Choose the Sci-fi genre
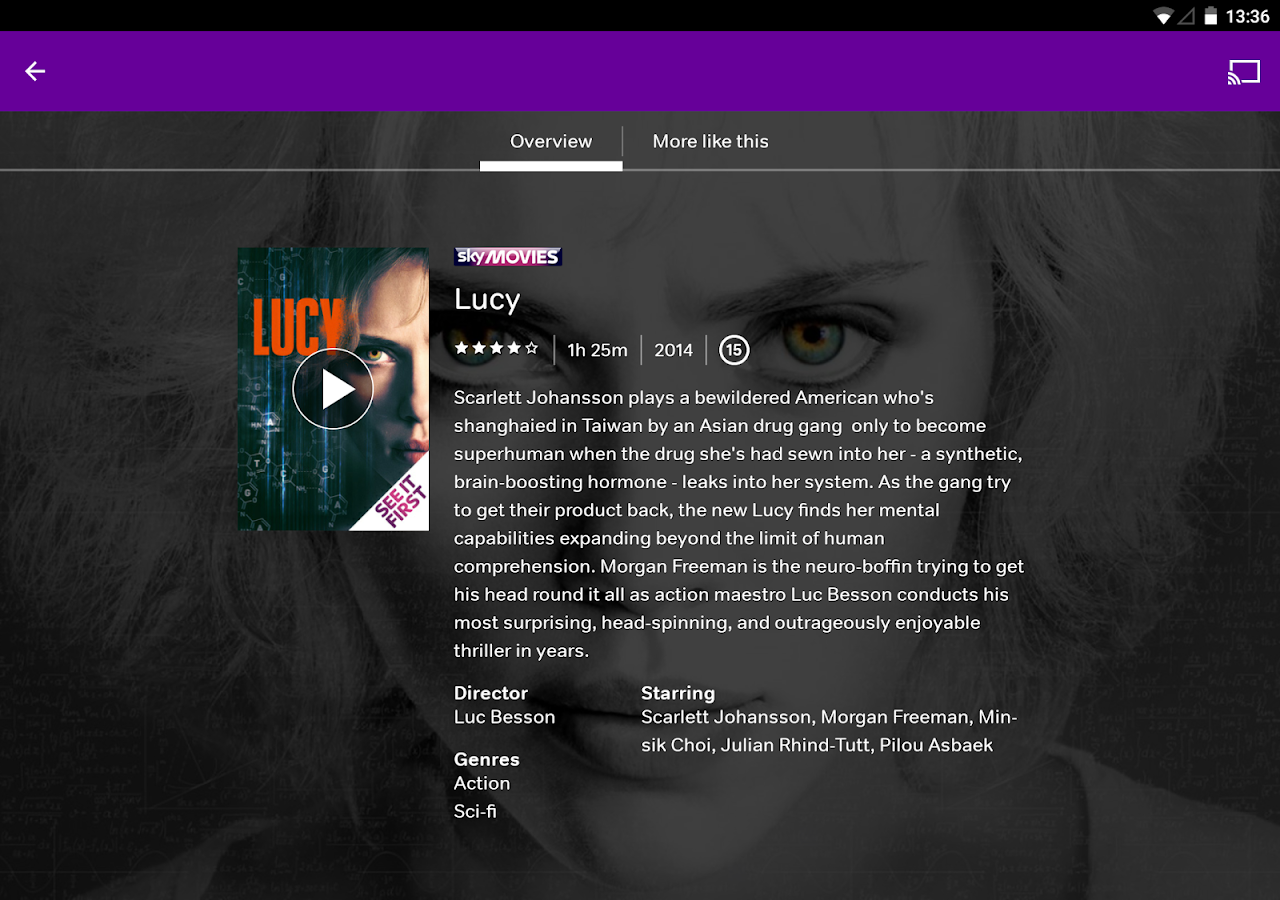 475,811
